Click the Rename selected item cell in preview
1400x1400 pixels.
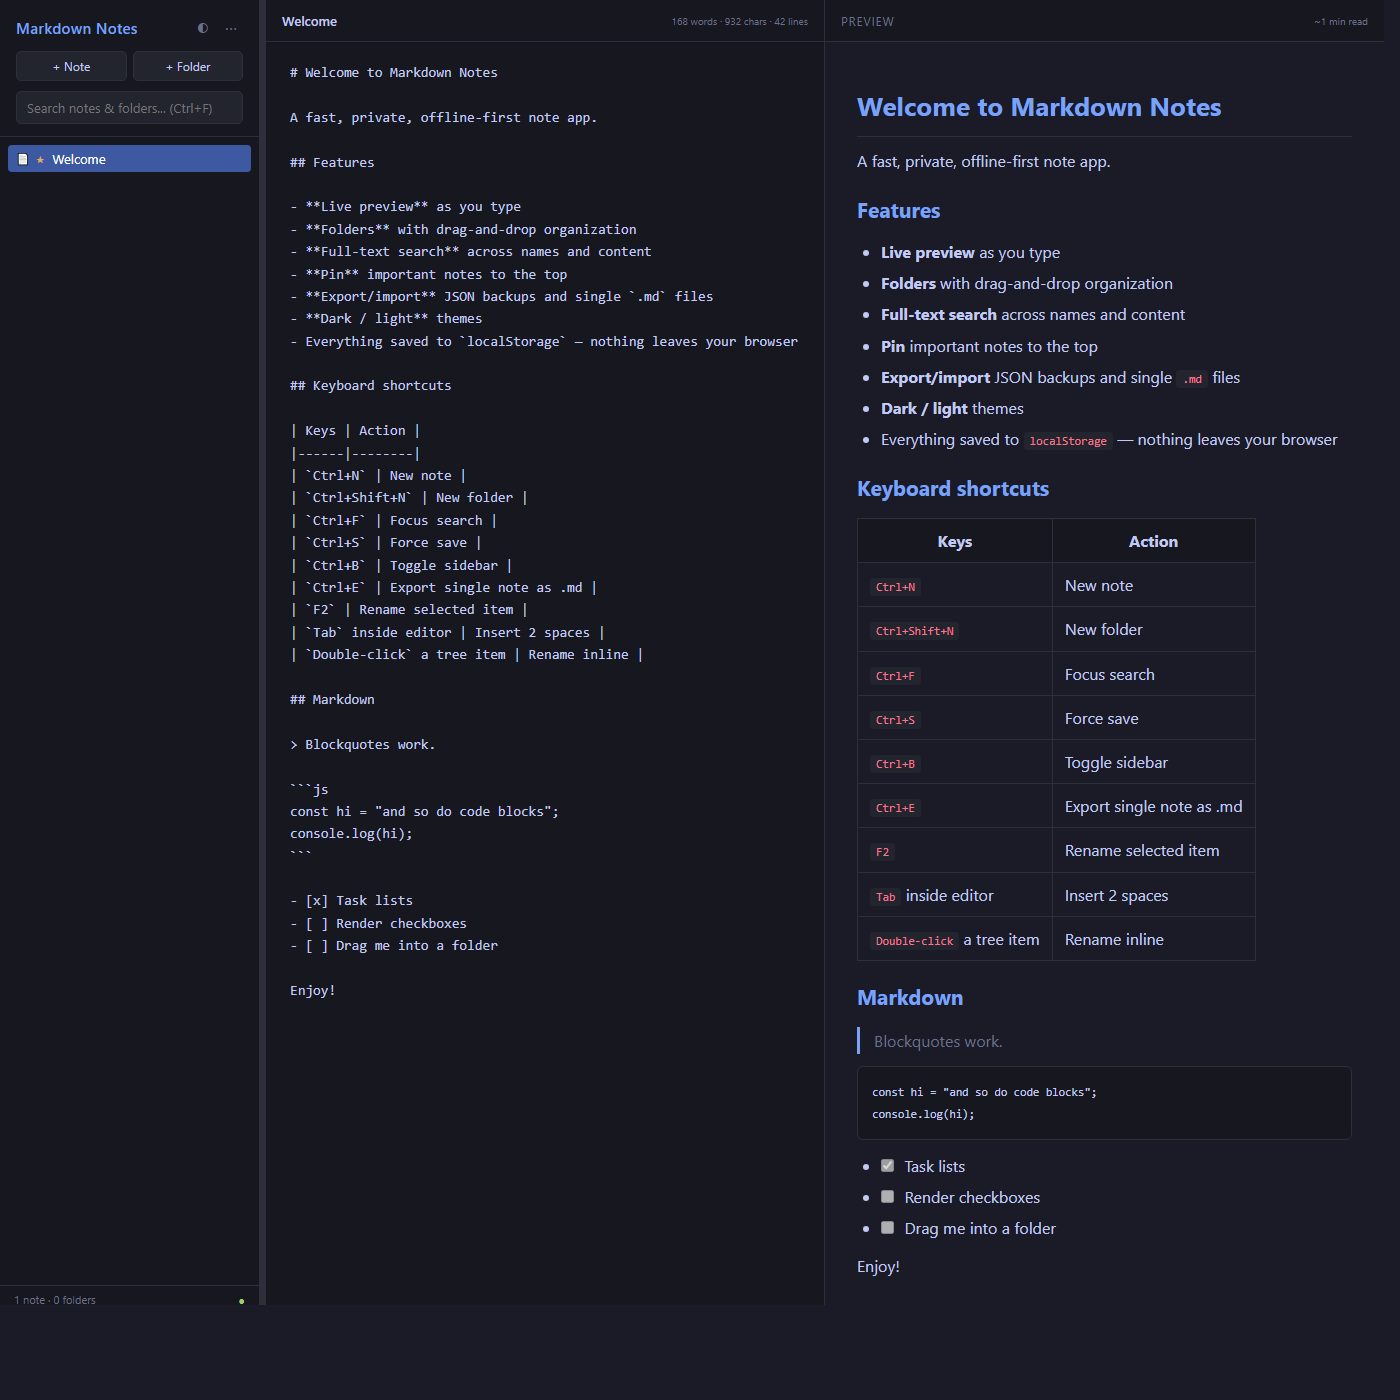pyautogui.click(x=1153, y=850)
